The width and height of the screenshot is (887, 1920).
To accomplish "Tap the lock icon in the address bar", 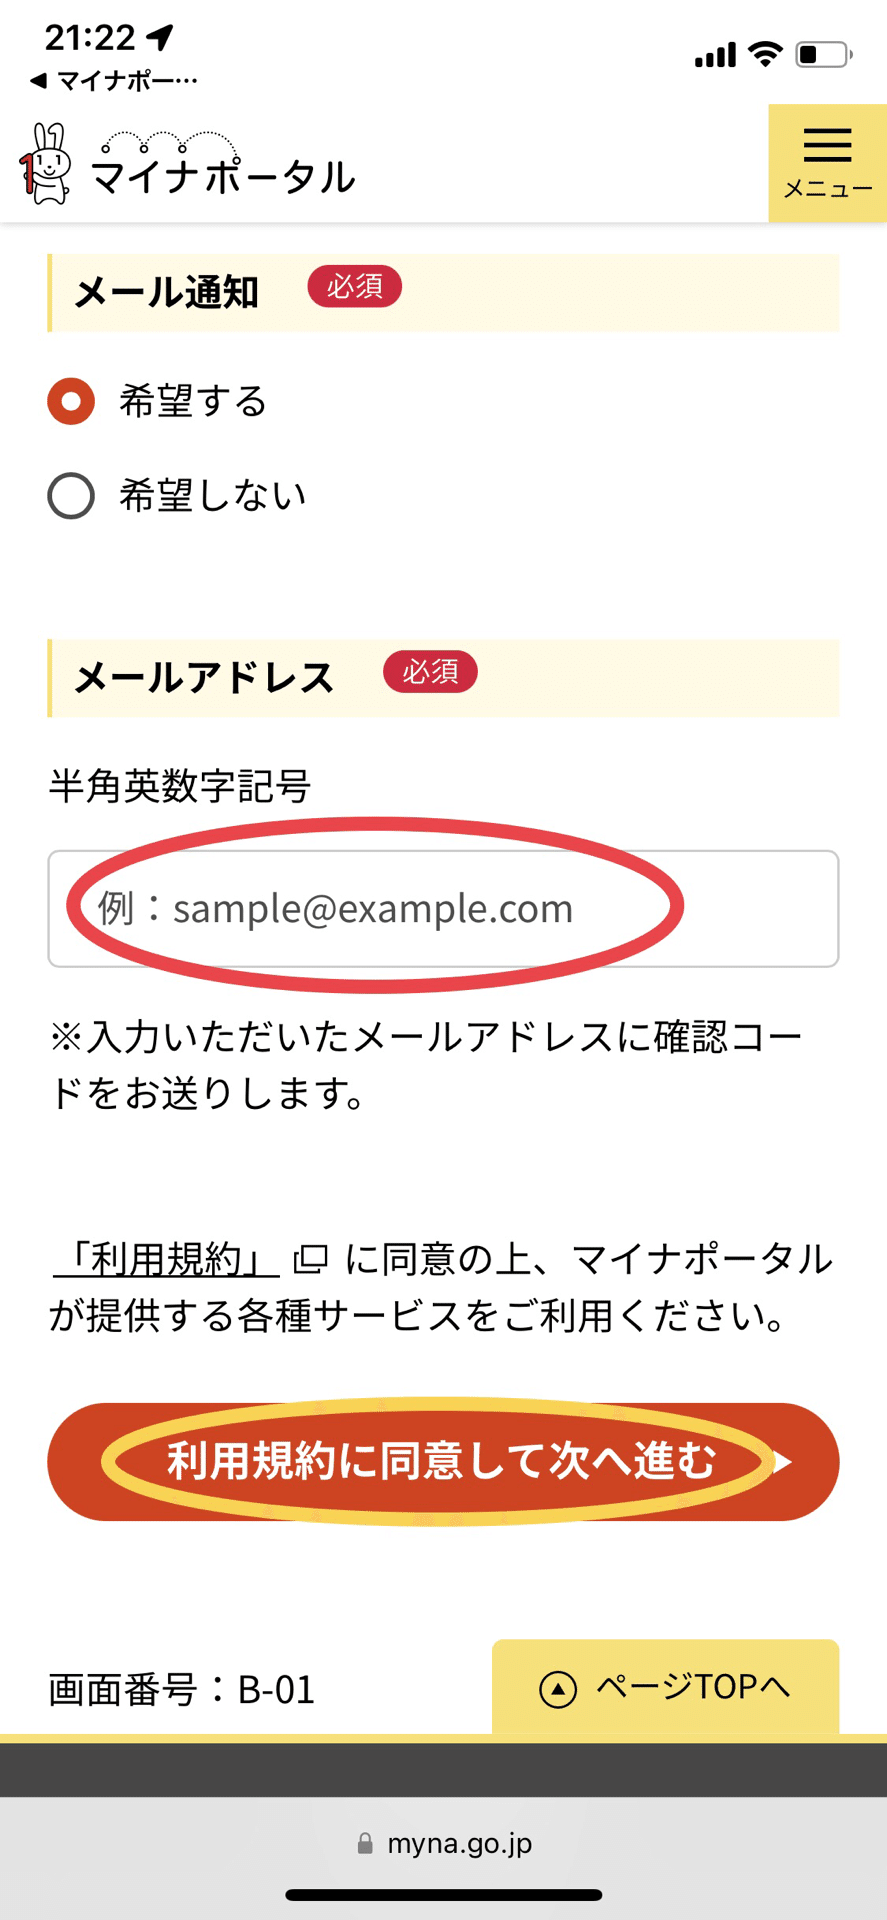I will [x=365, y=1843].
